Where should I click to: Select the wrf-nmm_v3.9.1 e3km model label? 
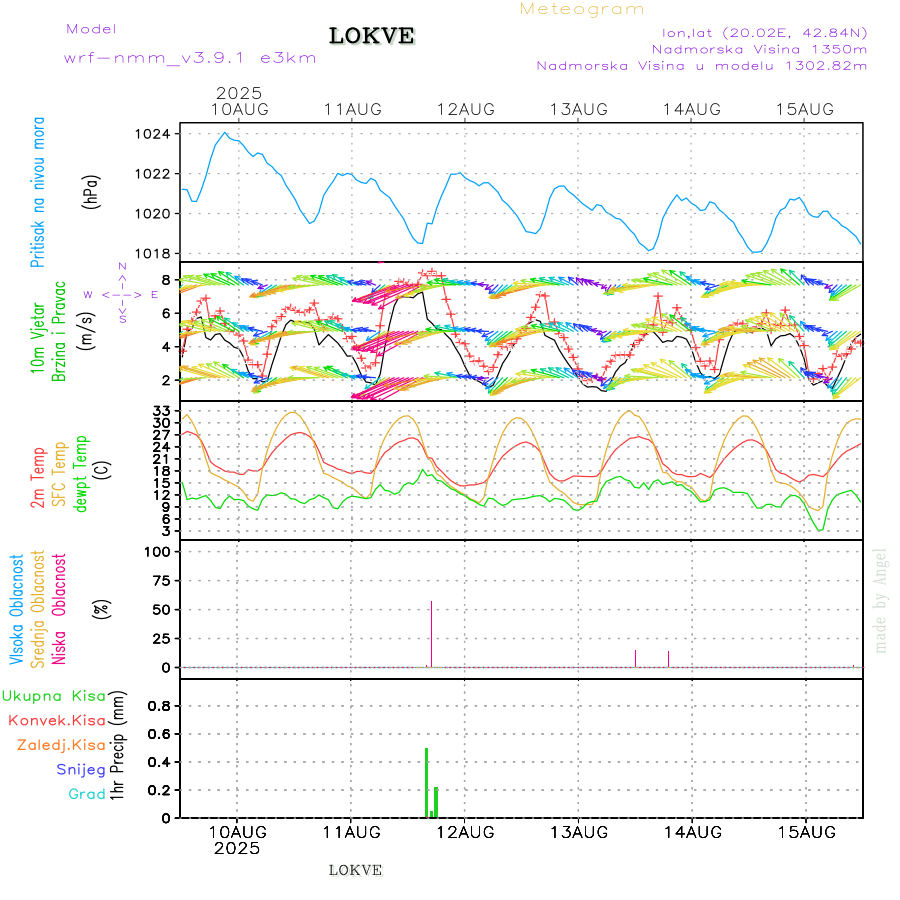pyautogui.click(x=190, y=58)
